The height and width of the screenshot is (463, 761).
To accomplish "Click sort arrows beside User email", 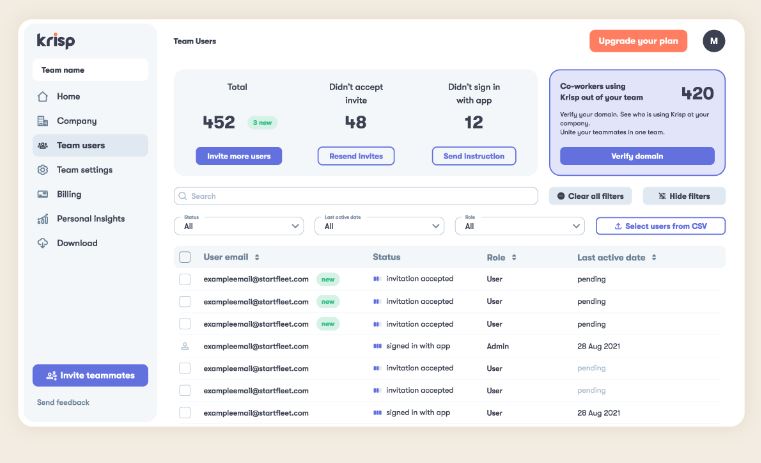I will (x=257, y=257).
